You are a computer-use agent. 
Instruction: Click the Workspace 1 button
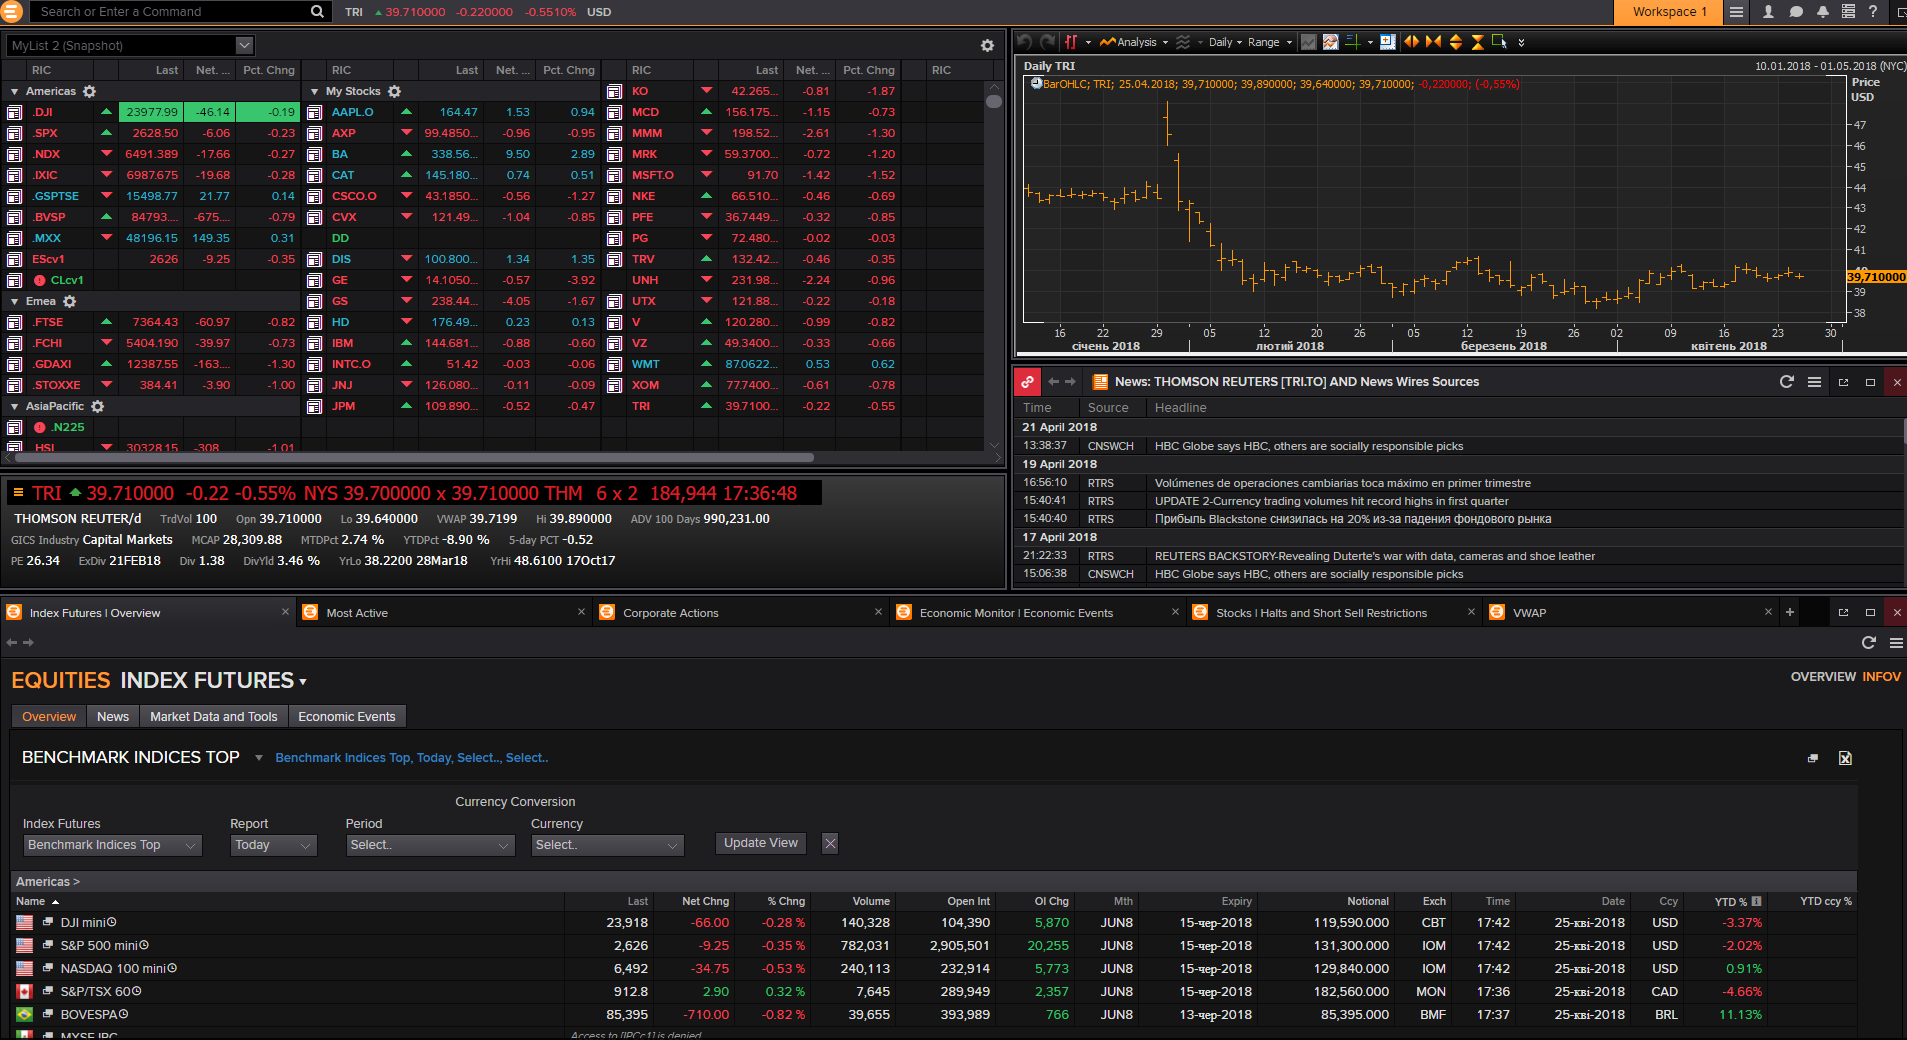(x=1667, y=12)
